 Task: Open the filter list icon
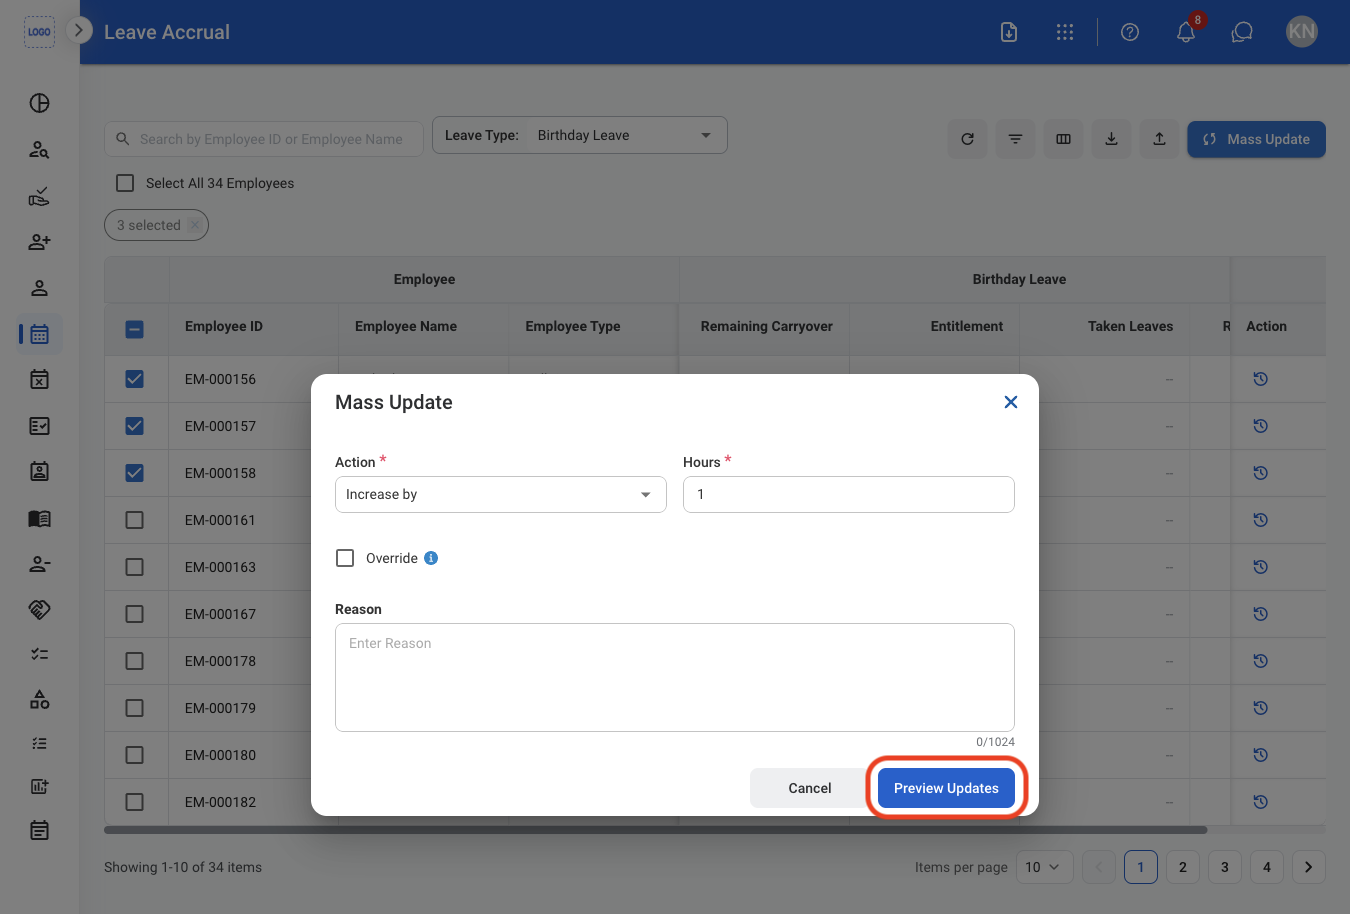tap(1015, 139)
